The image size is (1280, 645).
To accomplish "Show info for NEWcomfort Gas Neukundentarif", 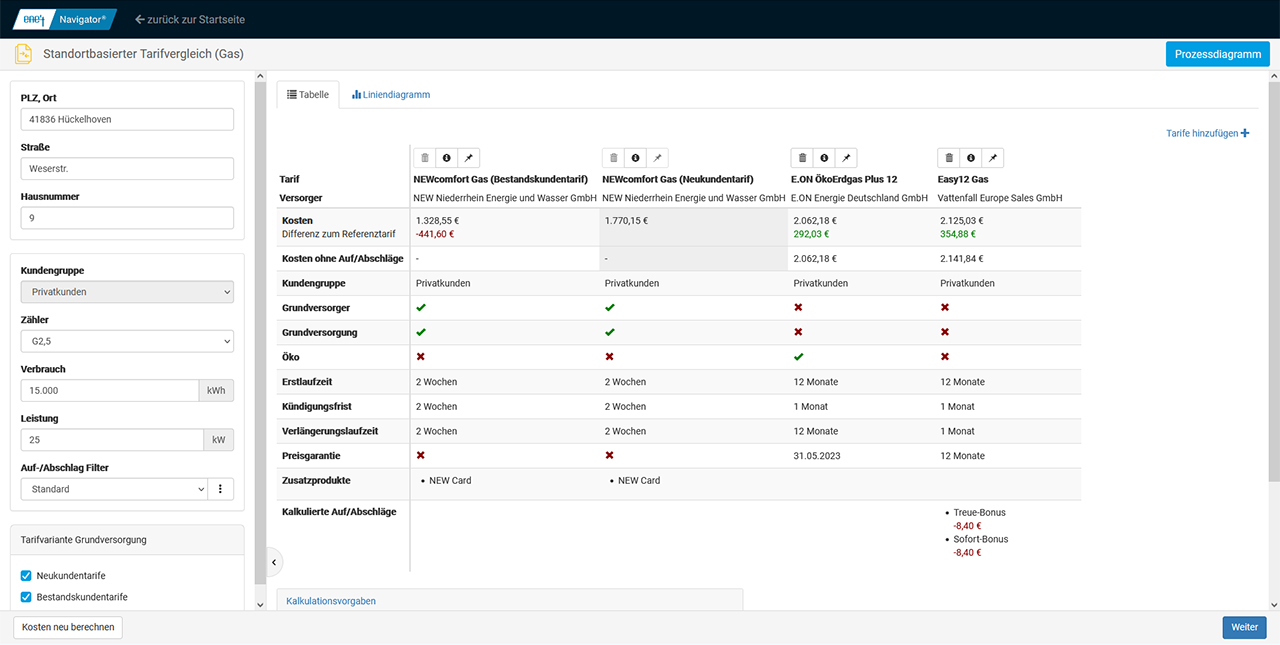I will [x=635, y=158].
